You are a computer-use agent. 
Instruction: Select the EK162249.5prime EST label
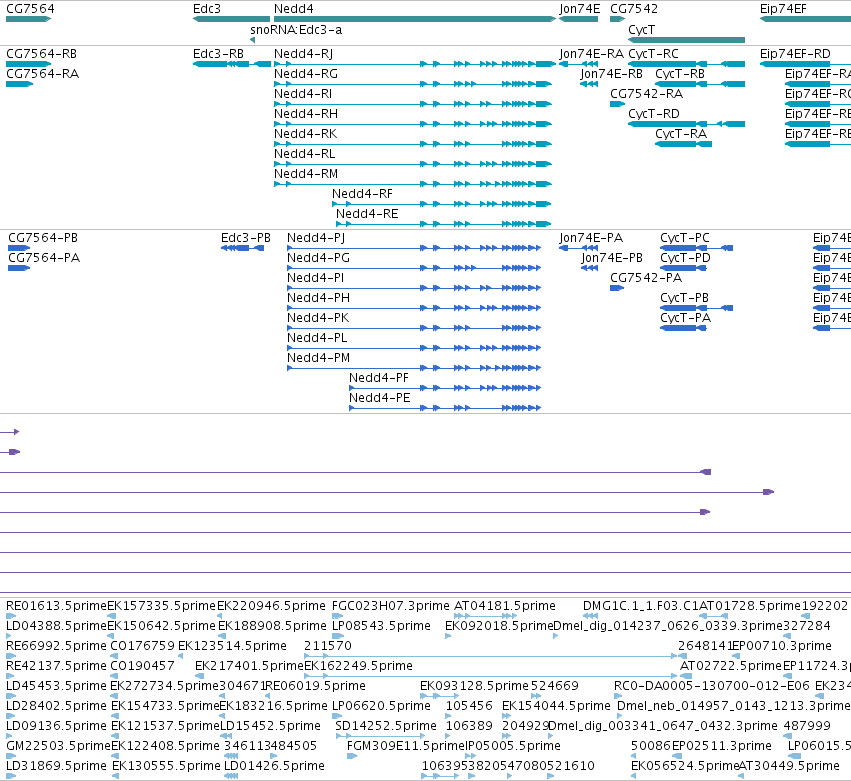pyautogui.click(x=358, y=666)
